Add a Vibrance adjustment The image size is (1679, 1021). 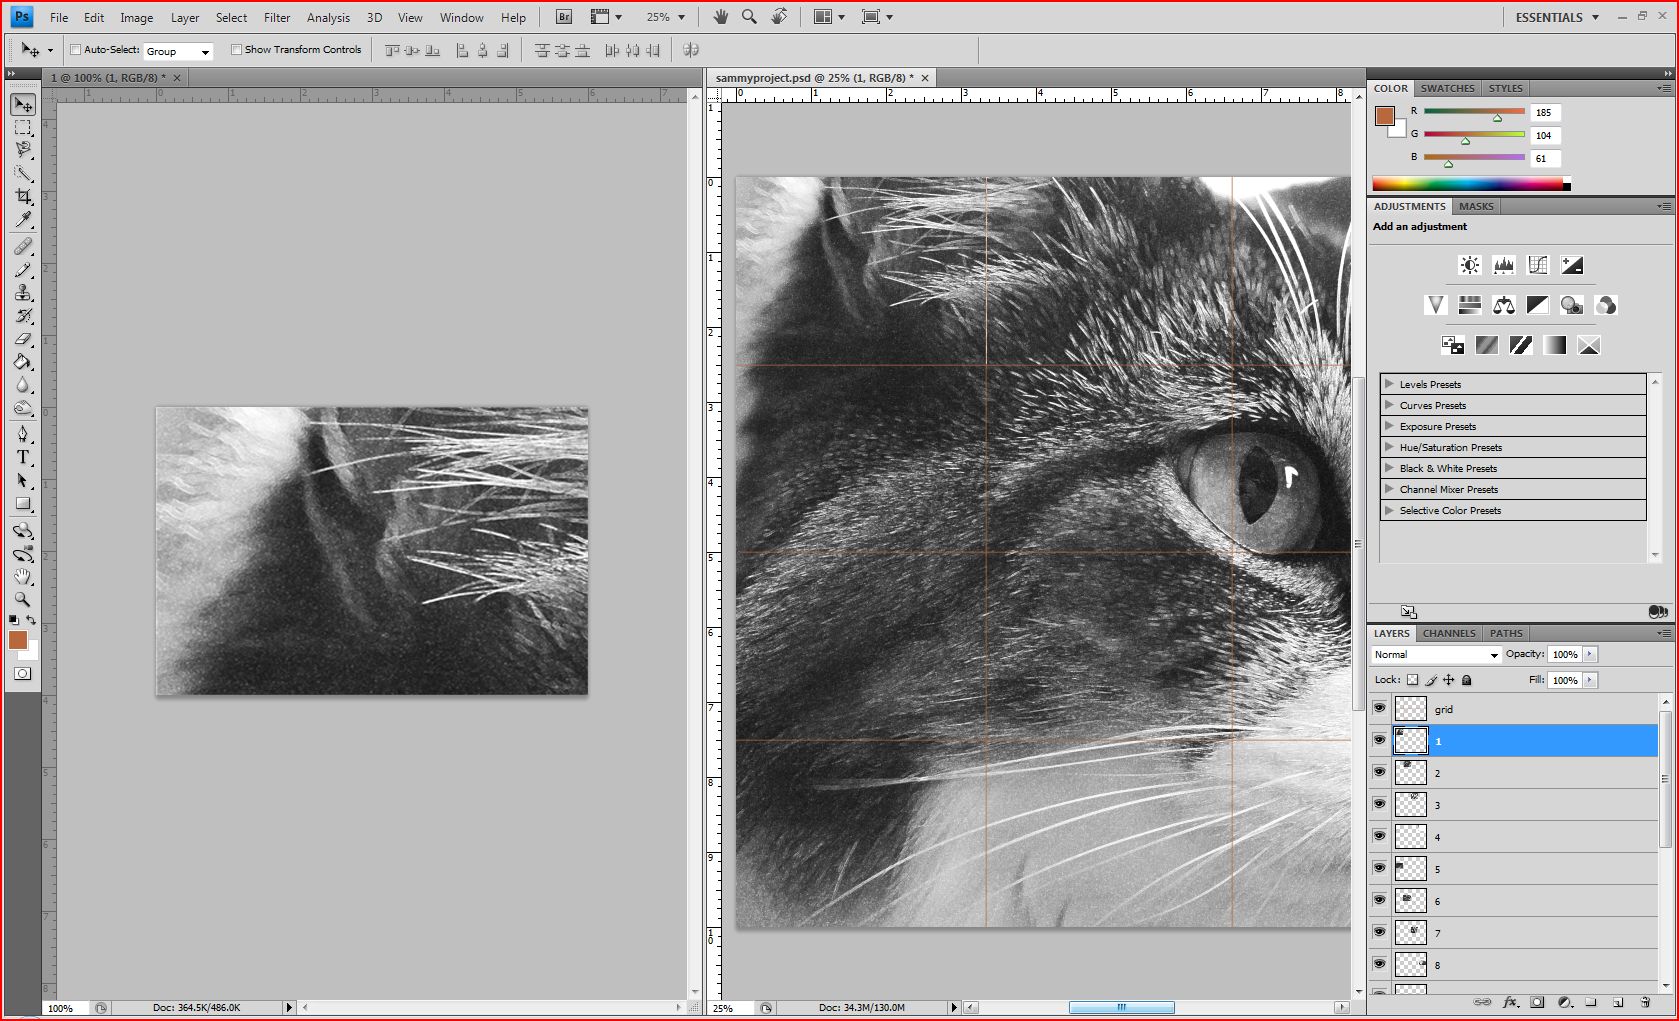[1435, 305]
